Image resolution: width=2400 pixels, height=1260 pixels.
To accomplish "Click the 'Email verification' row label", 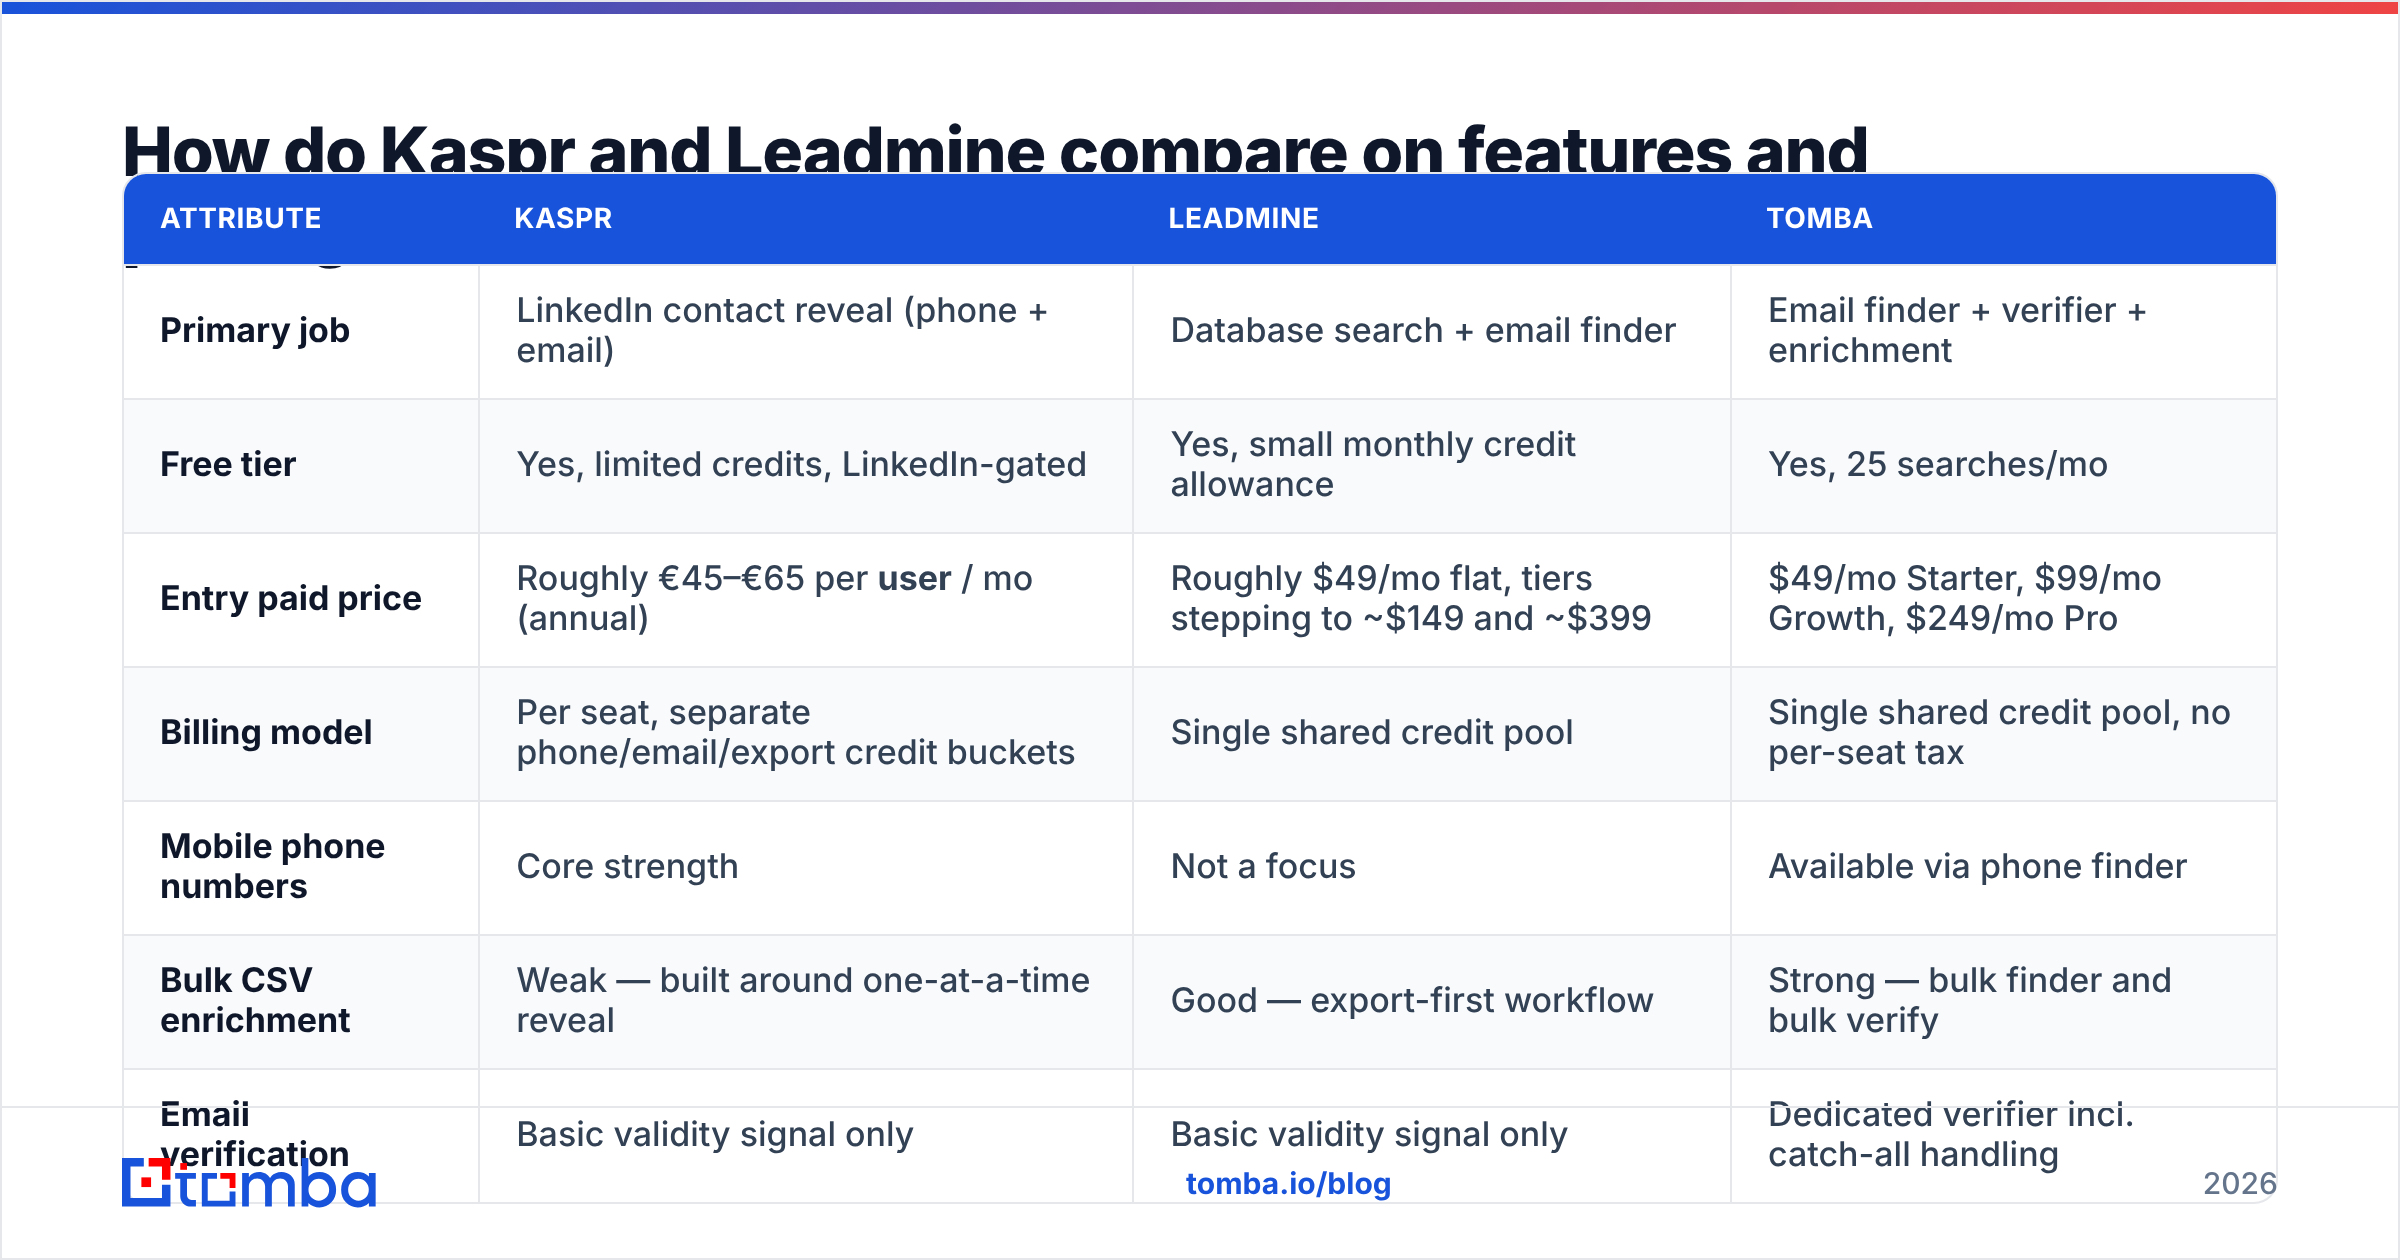I will pyautogui.click(x=255, y=1134).
